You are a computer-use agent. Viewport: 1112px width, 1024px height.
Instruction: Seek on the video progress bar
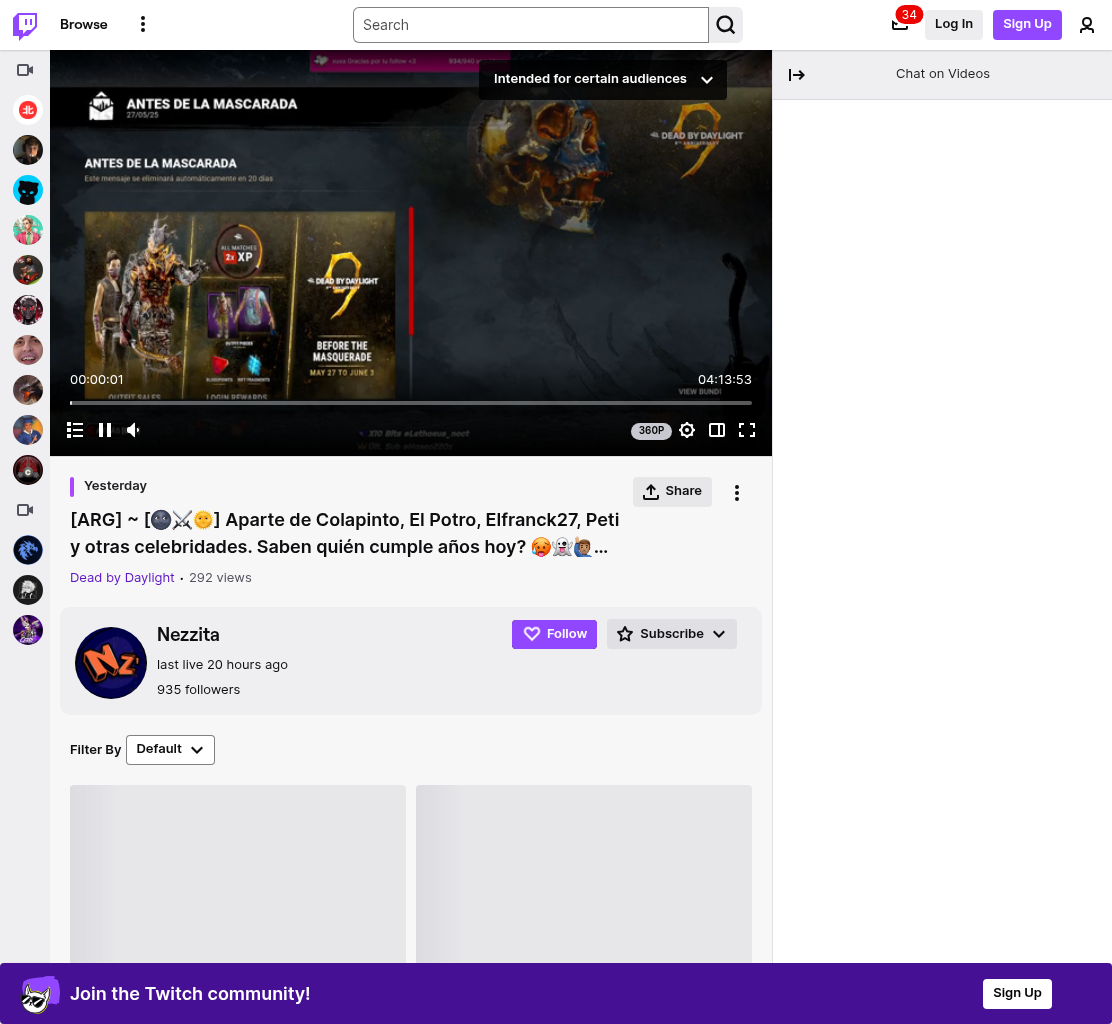click(411, 403)
